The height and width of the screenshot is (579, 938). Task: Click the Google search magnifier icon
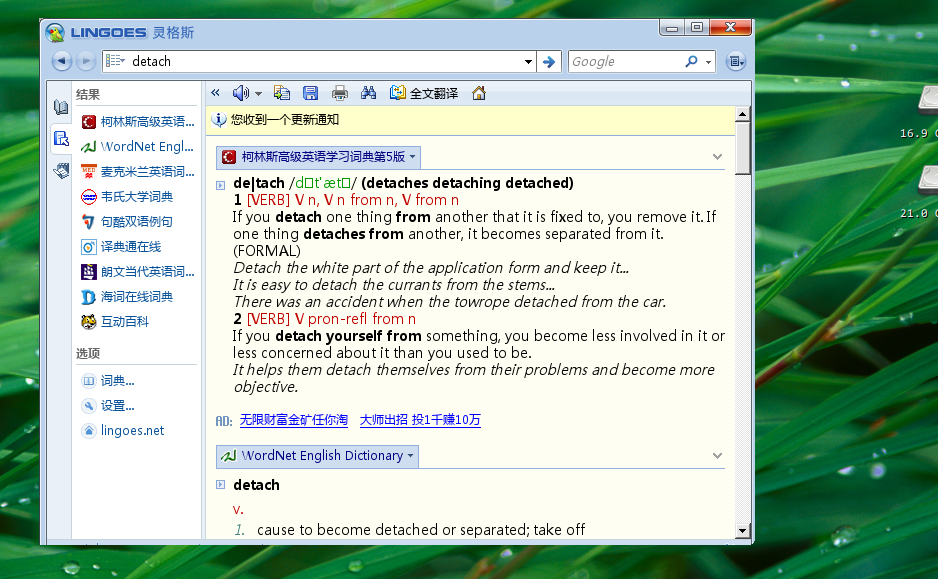[692, 61]
